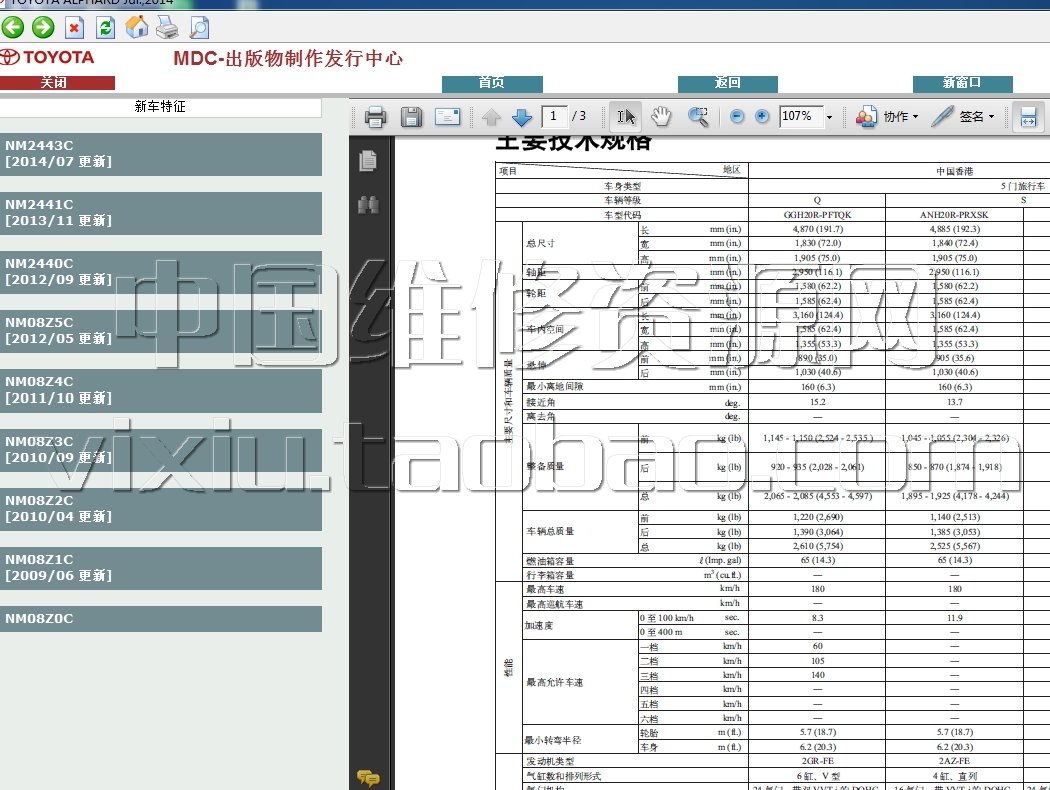Screen dimensions: 1050x790
Task: Choose the marquee zoom tool
Action: point(698,117)
